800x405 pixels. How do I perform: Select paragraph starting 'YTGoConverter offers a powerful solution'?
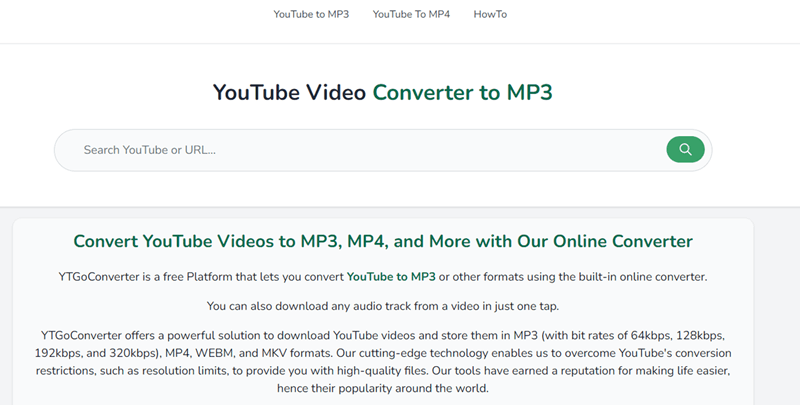tap(383, 362)
